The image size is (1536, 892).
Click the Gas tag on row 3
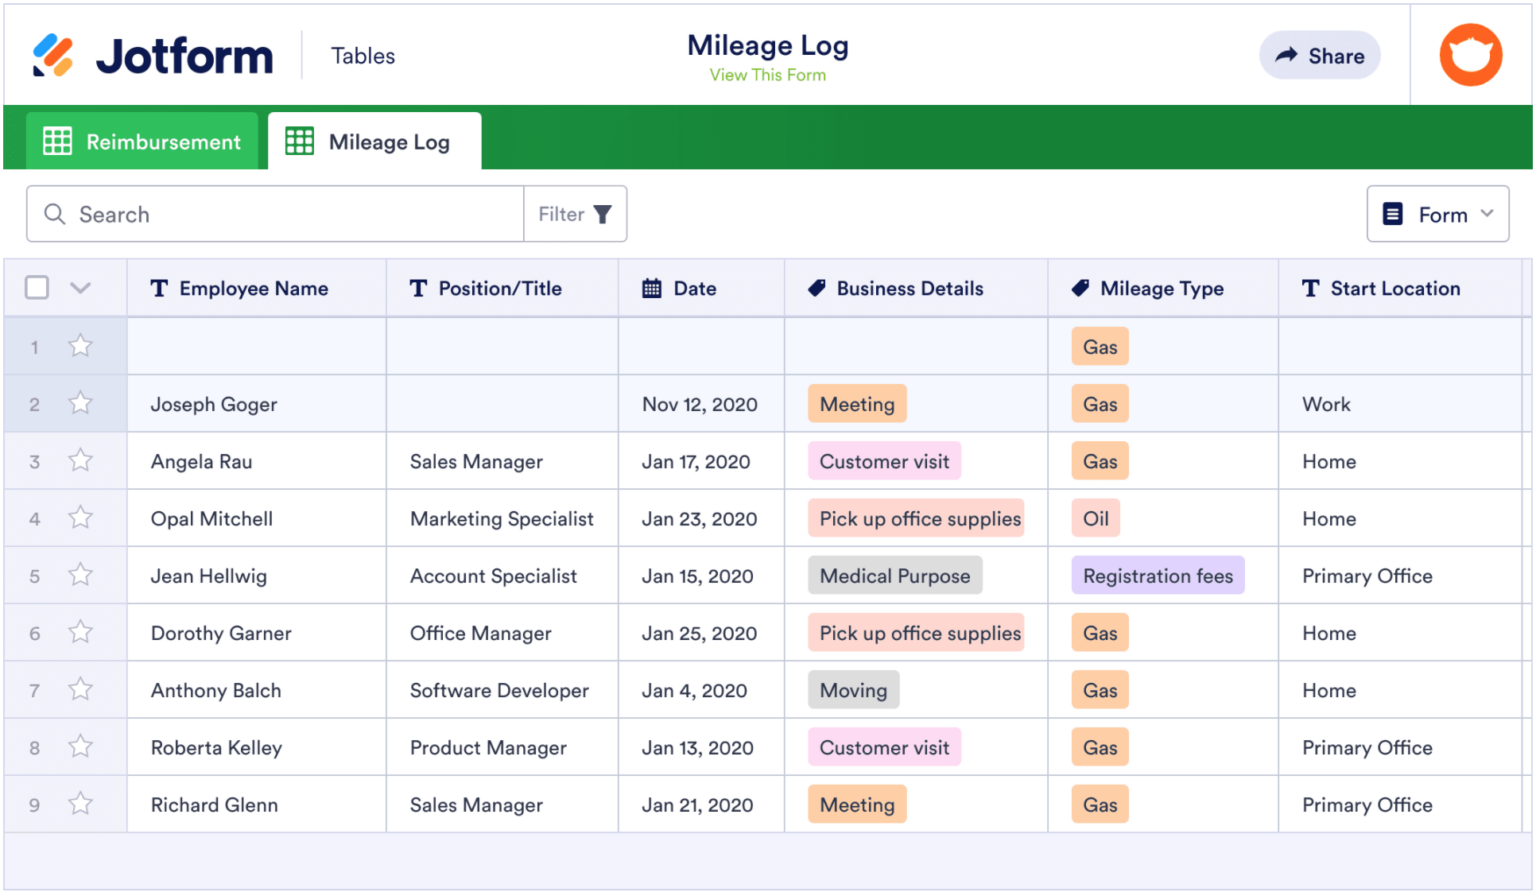pyautogui.click(x=1099, y=461)
